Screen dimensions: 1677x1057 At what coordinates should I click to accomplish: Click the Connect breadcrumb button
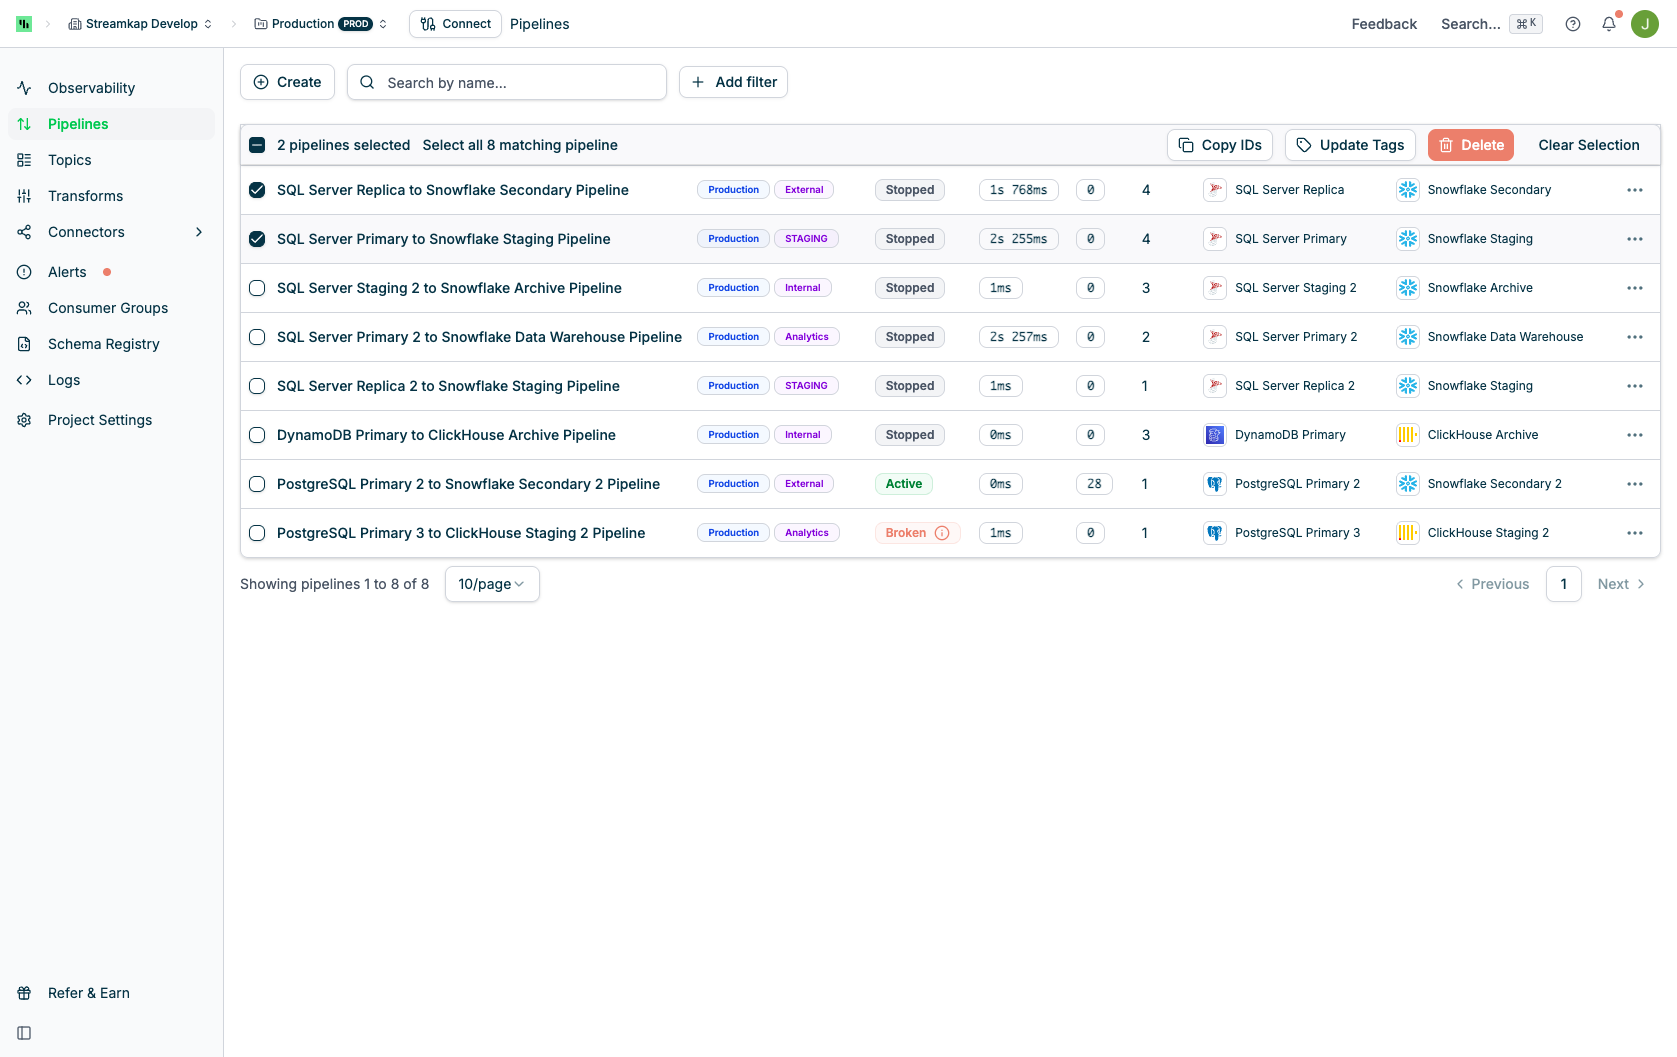(x=455, y=24)
